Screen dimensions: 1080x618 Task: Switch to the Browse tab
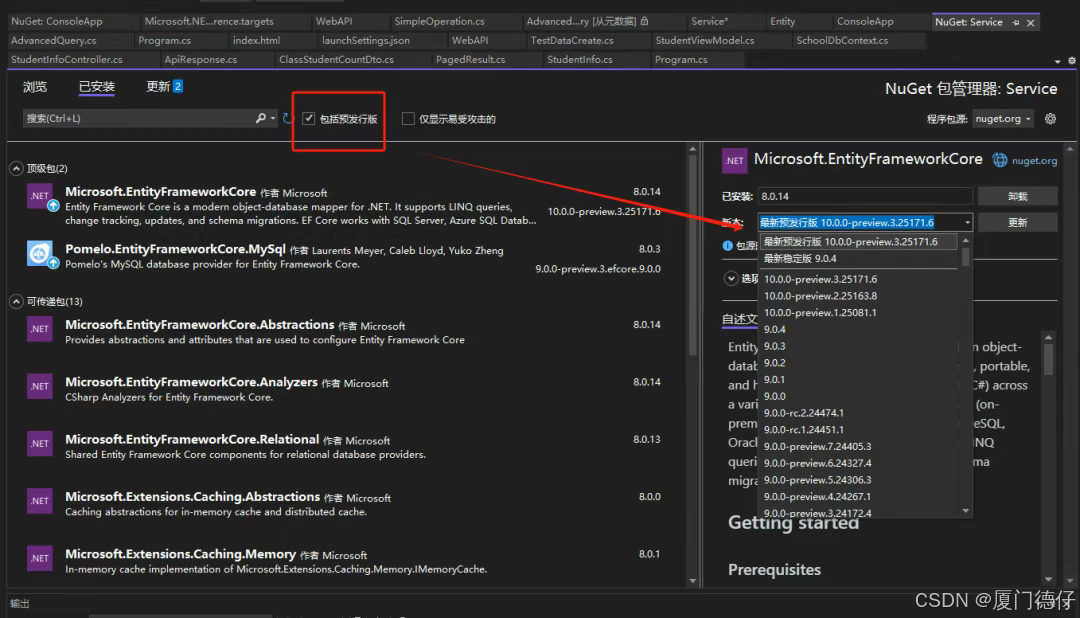tap(35, 87)
